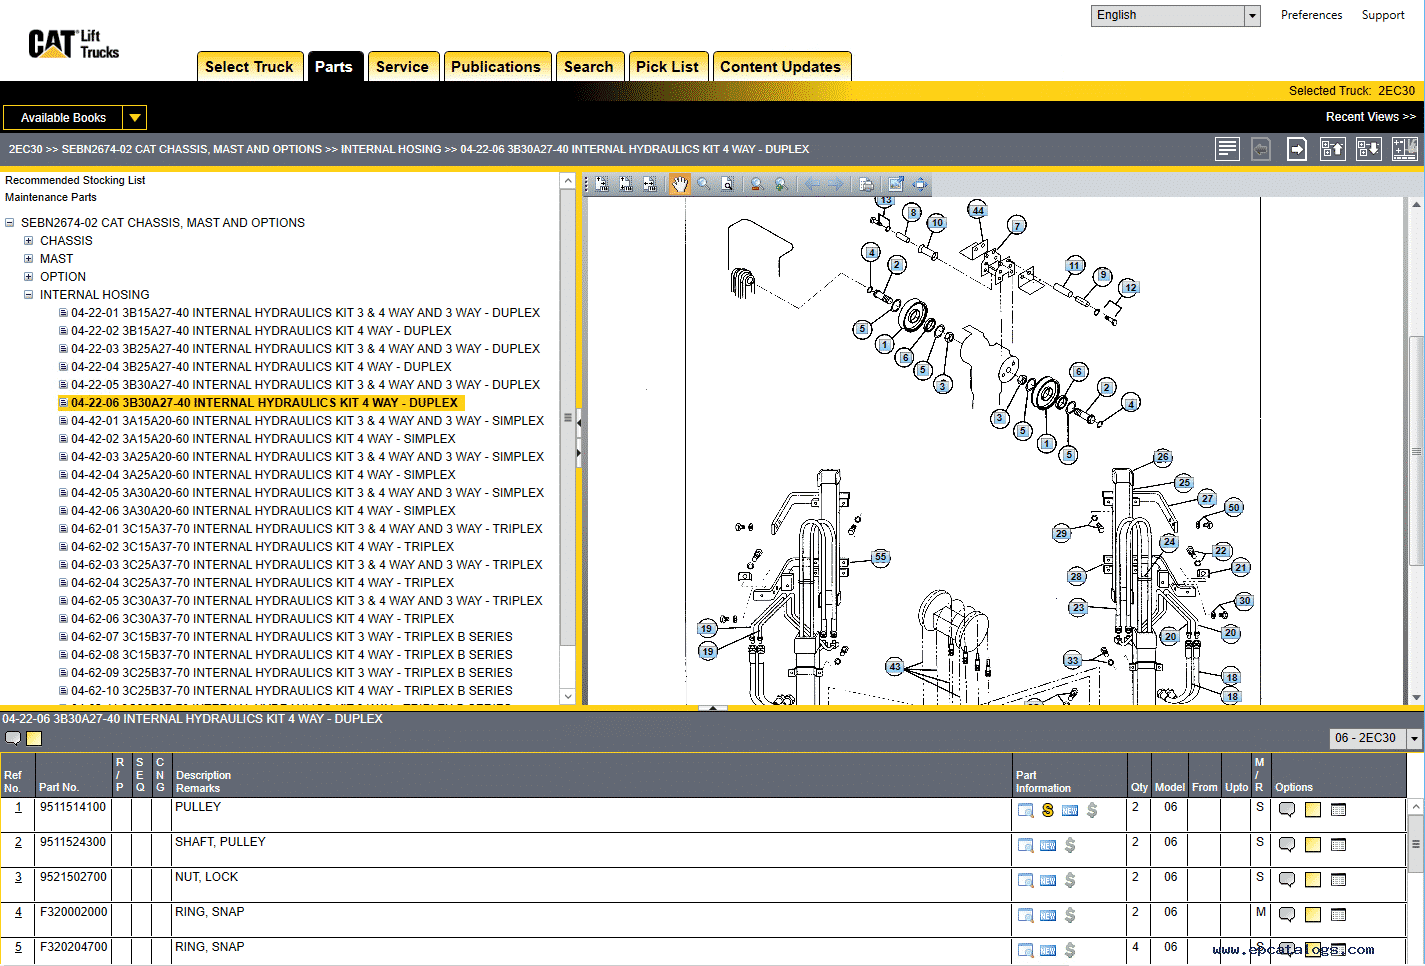Open the Pick List tab
Viewport: 1425px width, 966px height.
point(668,66)
